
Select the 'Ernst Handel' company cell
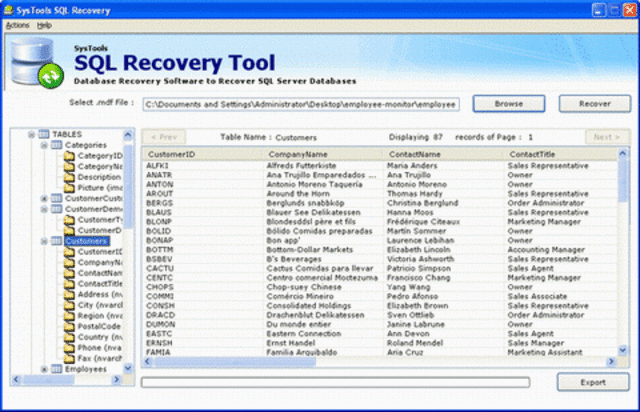pyautogui.click(x=291, y=343)
